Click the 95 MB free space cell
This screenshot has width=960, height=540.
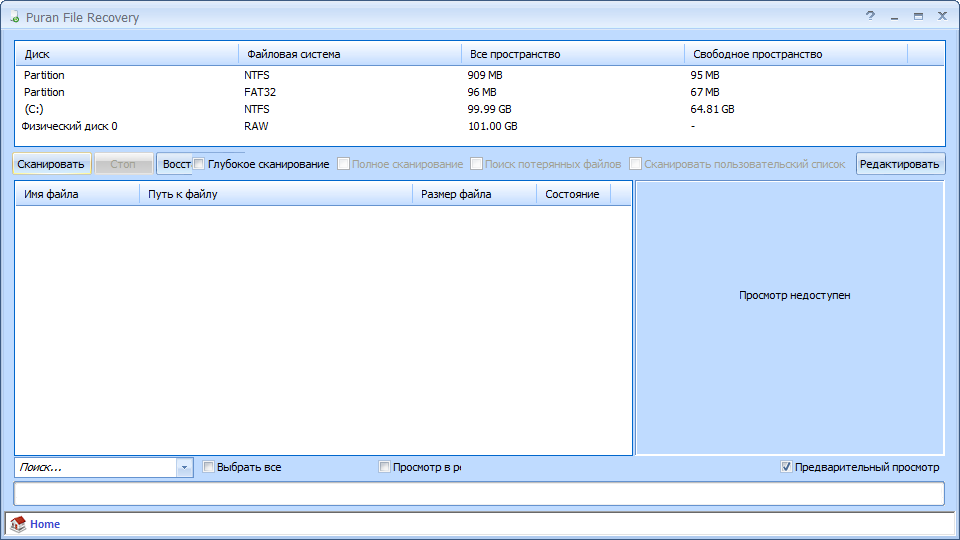[x=705, y=75]
